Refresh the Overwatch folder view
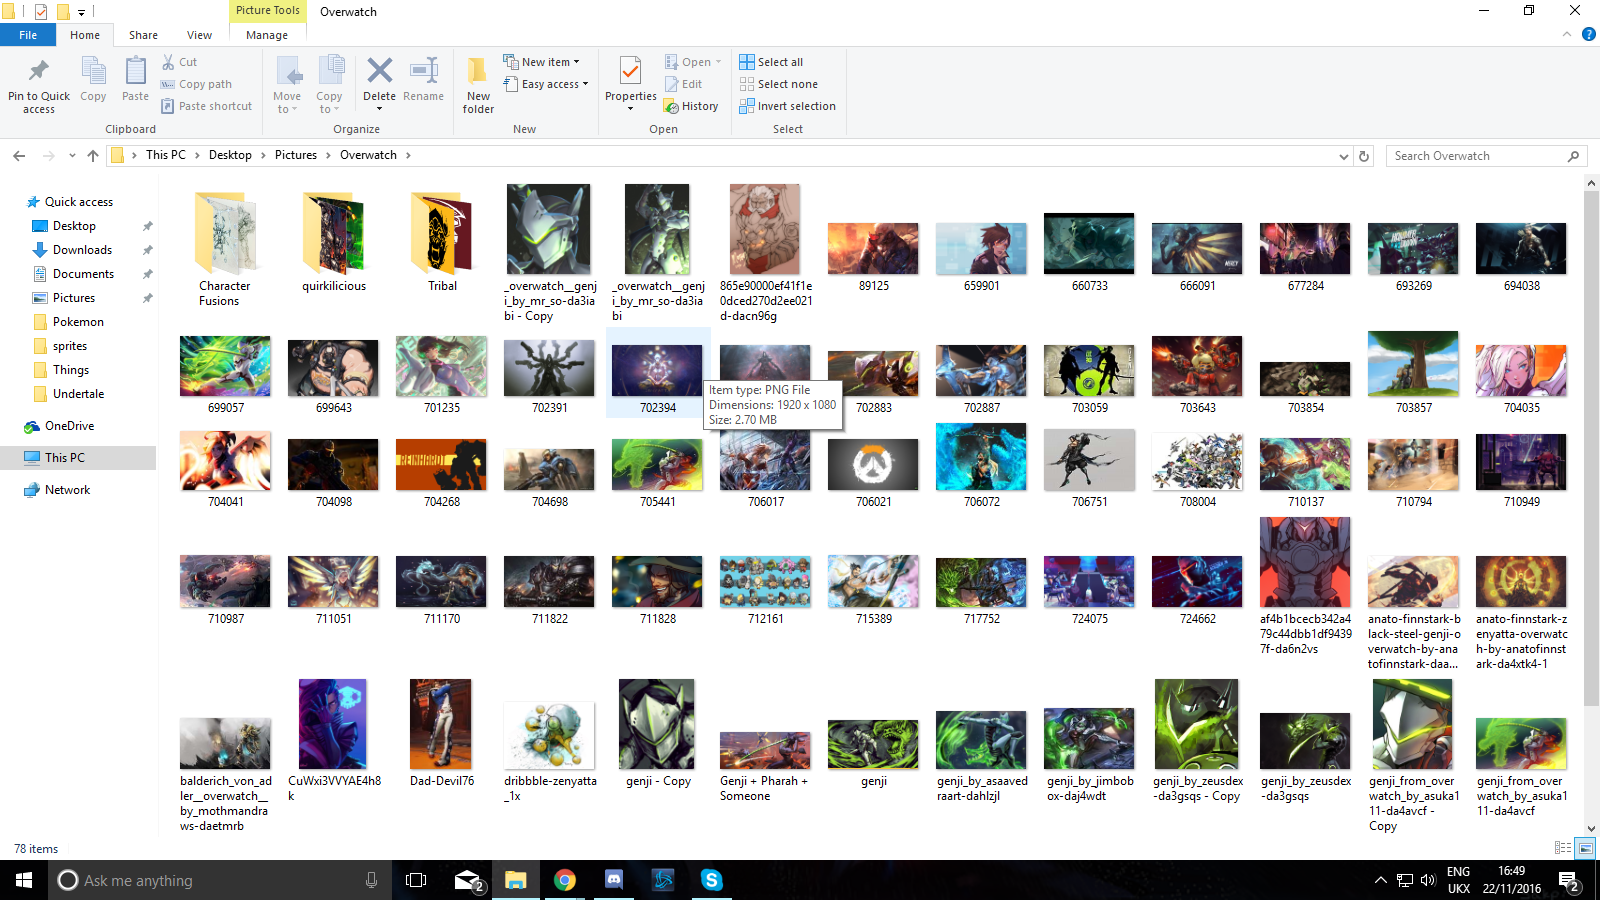1600x900 pixels. point(1364,156)
